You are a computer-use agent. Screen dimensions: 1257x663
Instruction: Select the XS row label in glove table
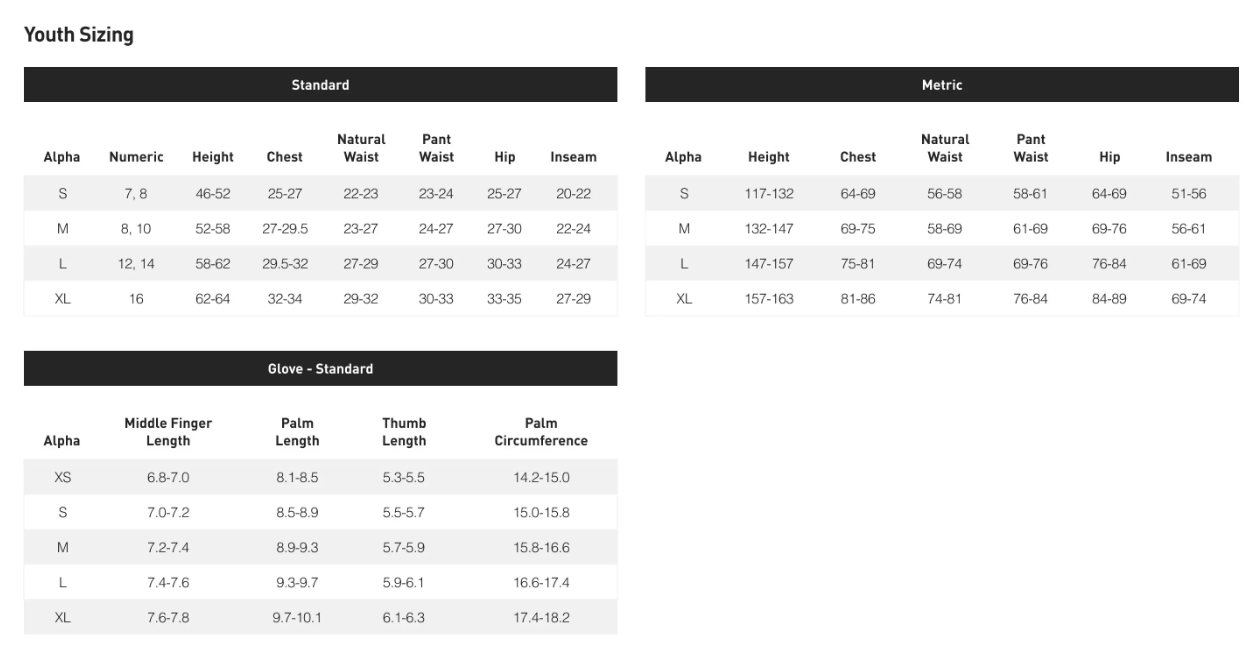[62, 478]
